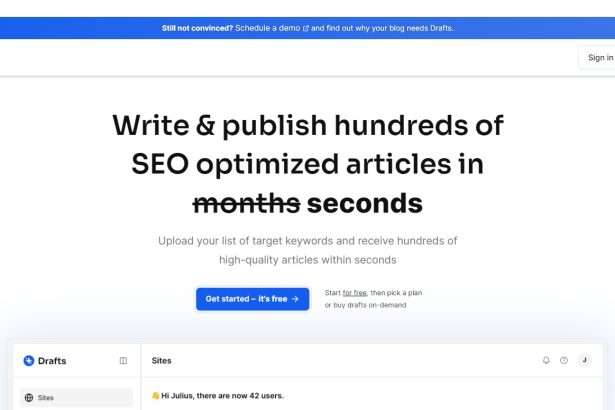Screen dimensions: 615x410
Task: Click the help icon next to bell
Action: pyautogui.click(x=564, y=360)
